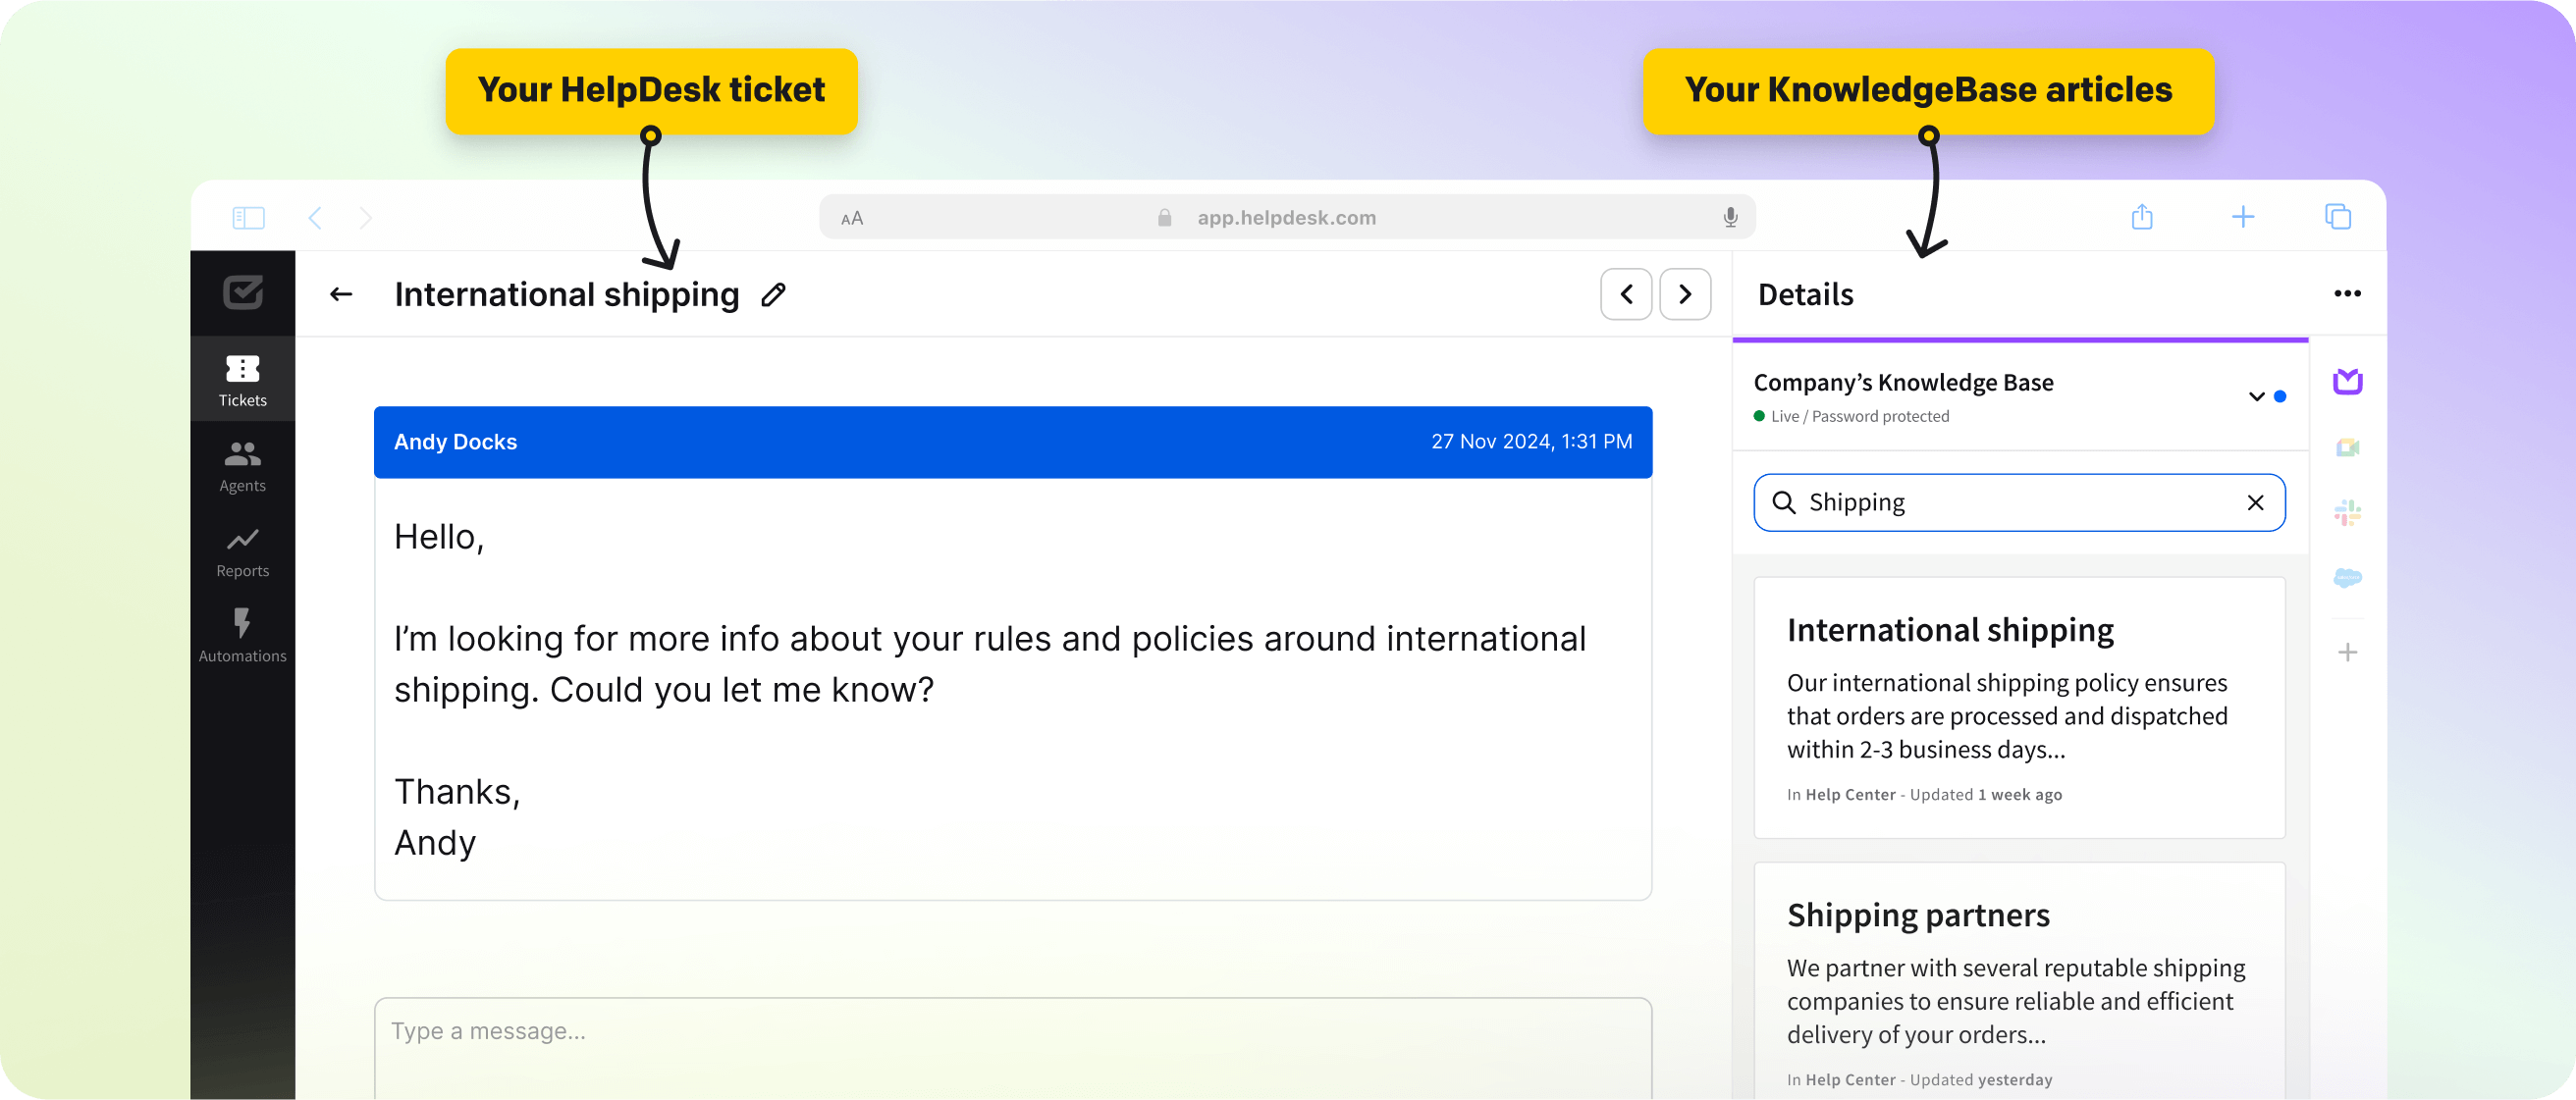Viewport: 2576px width, 1100px height.
Task: Click the edit pencil icon on ticket title
Action: (778, 295)
